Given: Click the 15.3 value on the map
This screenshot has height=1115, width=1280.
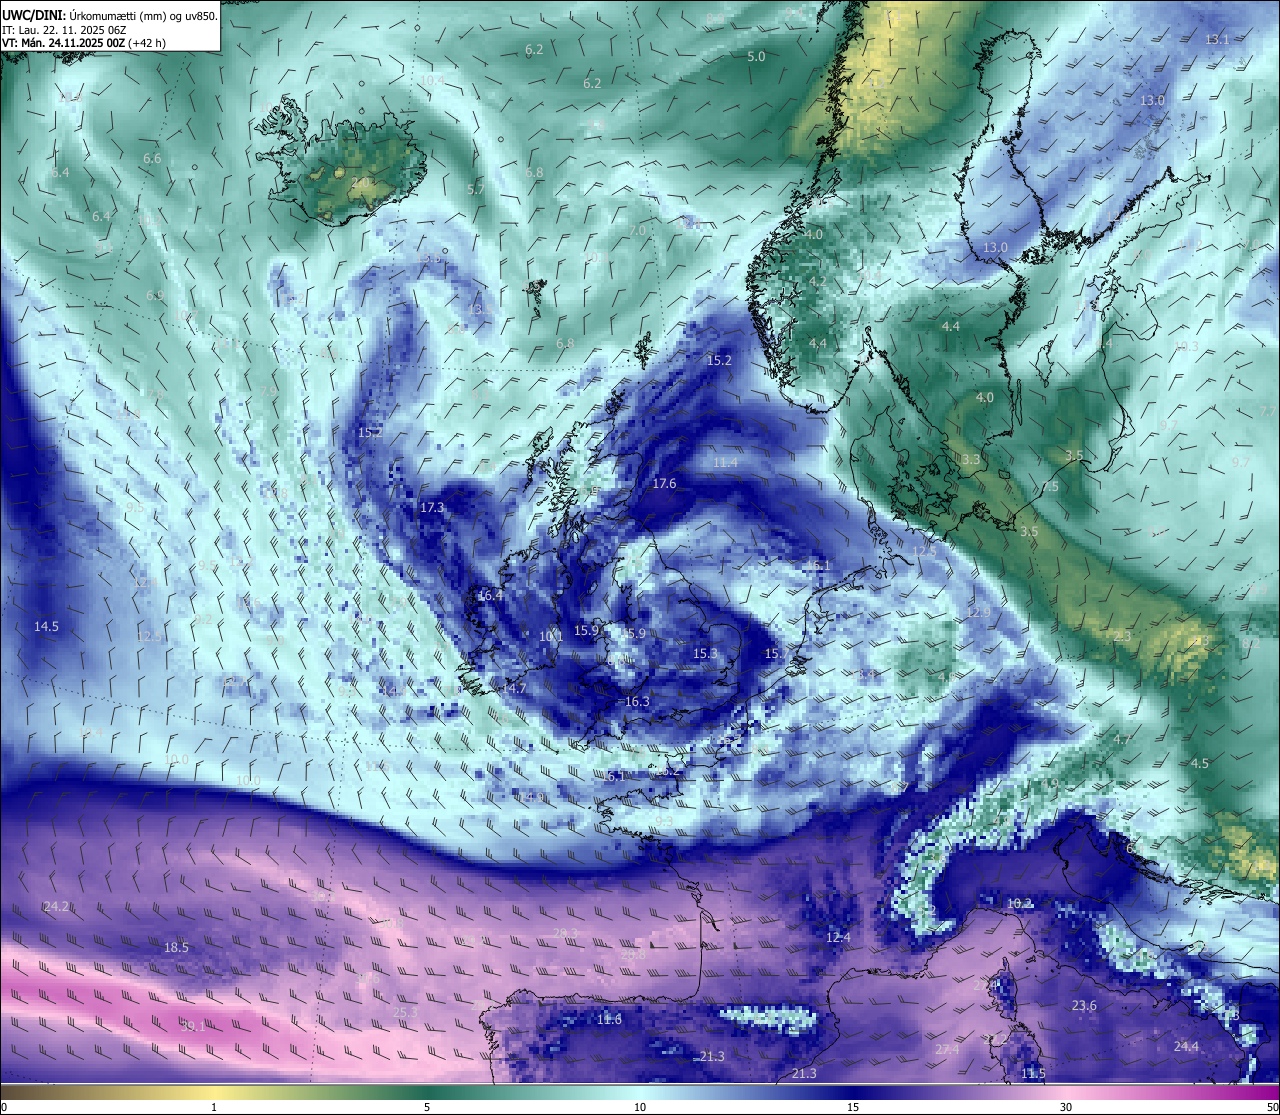Looking at the screenshot, I should click(705, 654).
